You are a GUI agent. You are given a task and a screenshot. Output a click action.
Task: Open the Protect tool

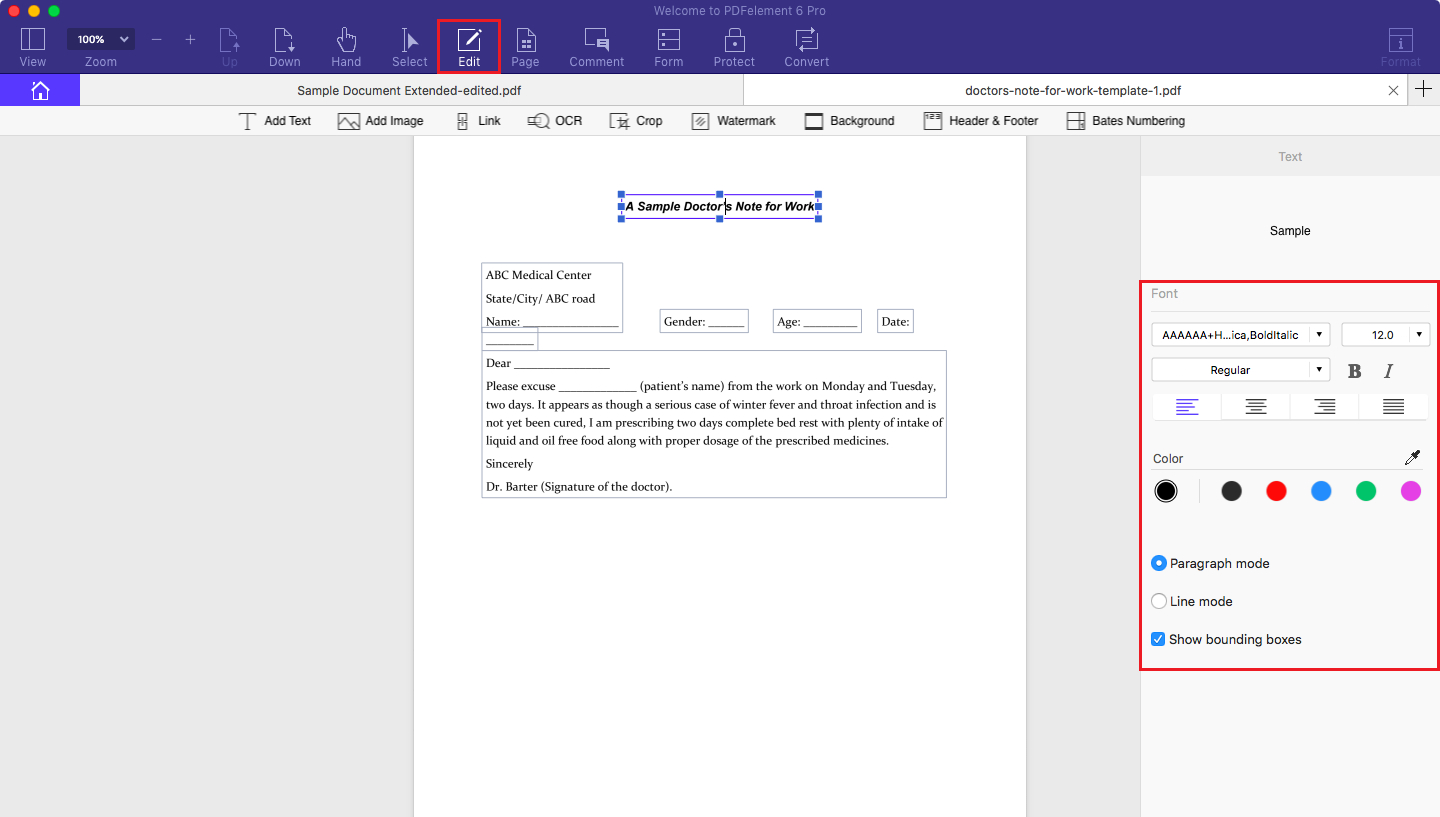click(734, 45)
